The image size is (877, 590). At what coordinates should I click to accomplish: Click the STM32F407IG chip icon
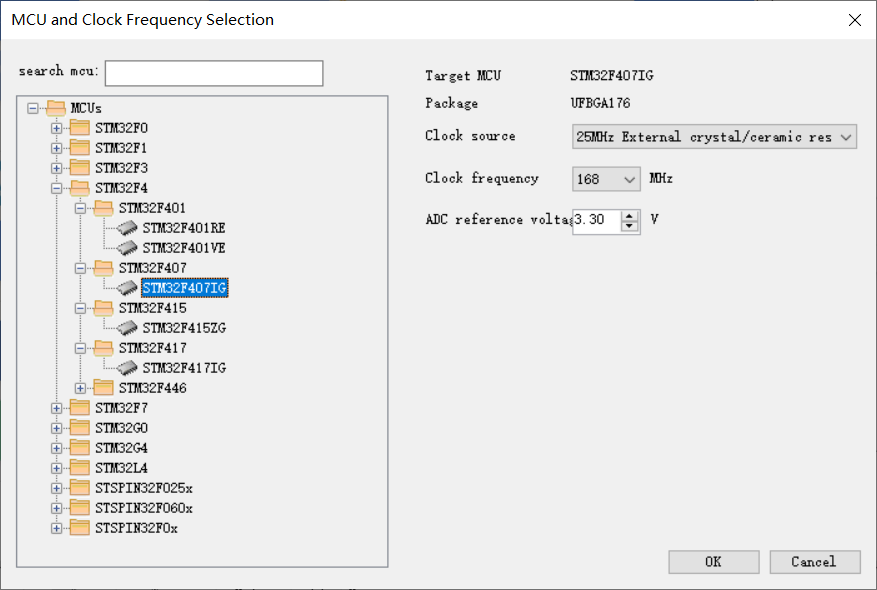click(x=128, y=287)
